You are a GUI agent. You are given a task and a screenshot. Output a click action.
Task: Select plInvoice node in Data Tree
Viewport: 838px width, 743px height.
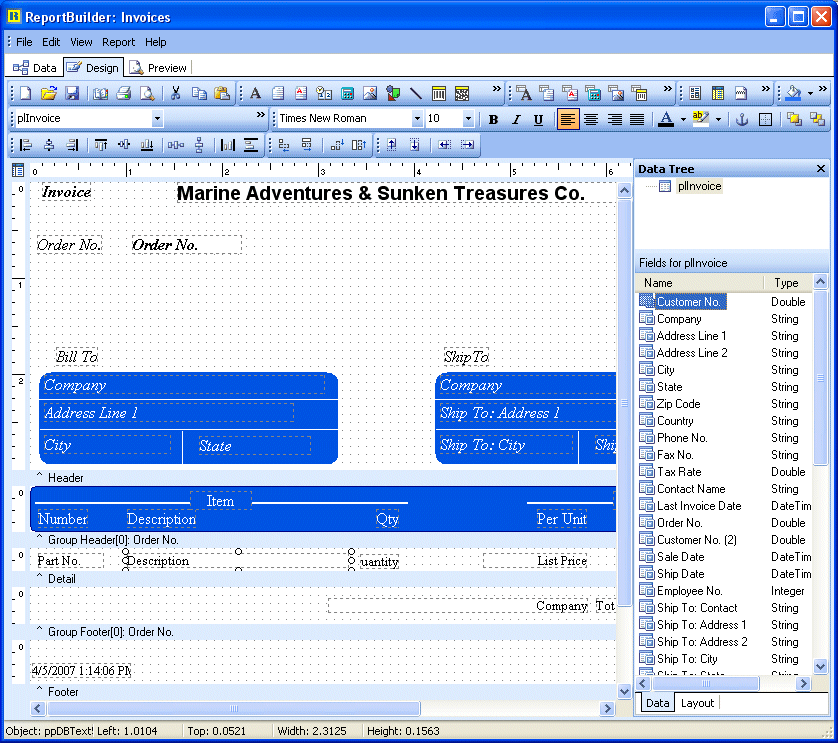[x=699, y=186]
